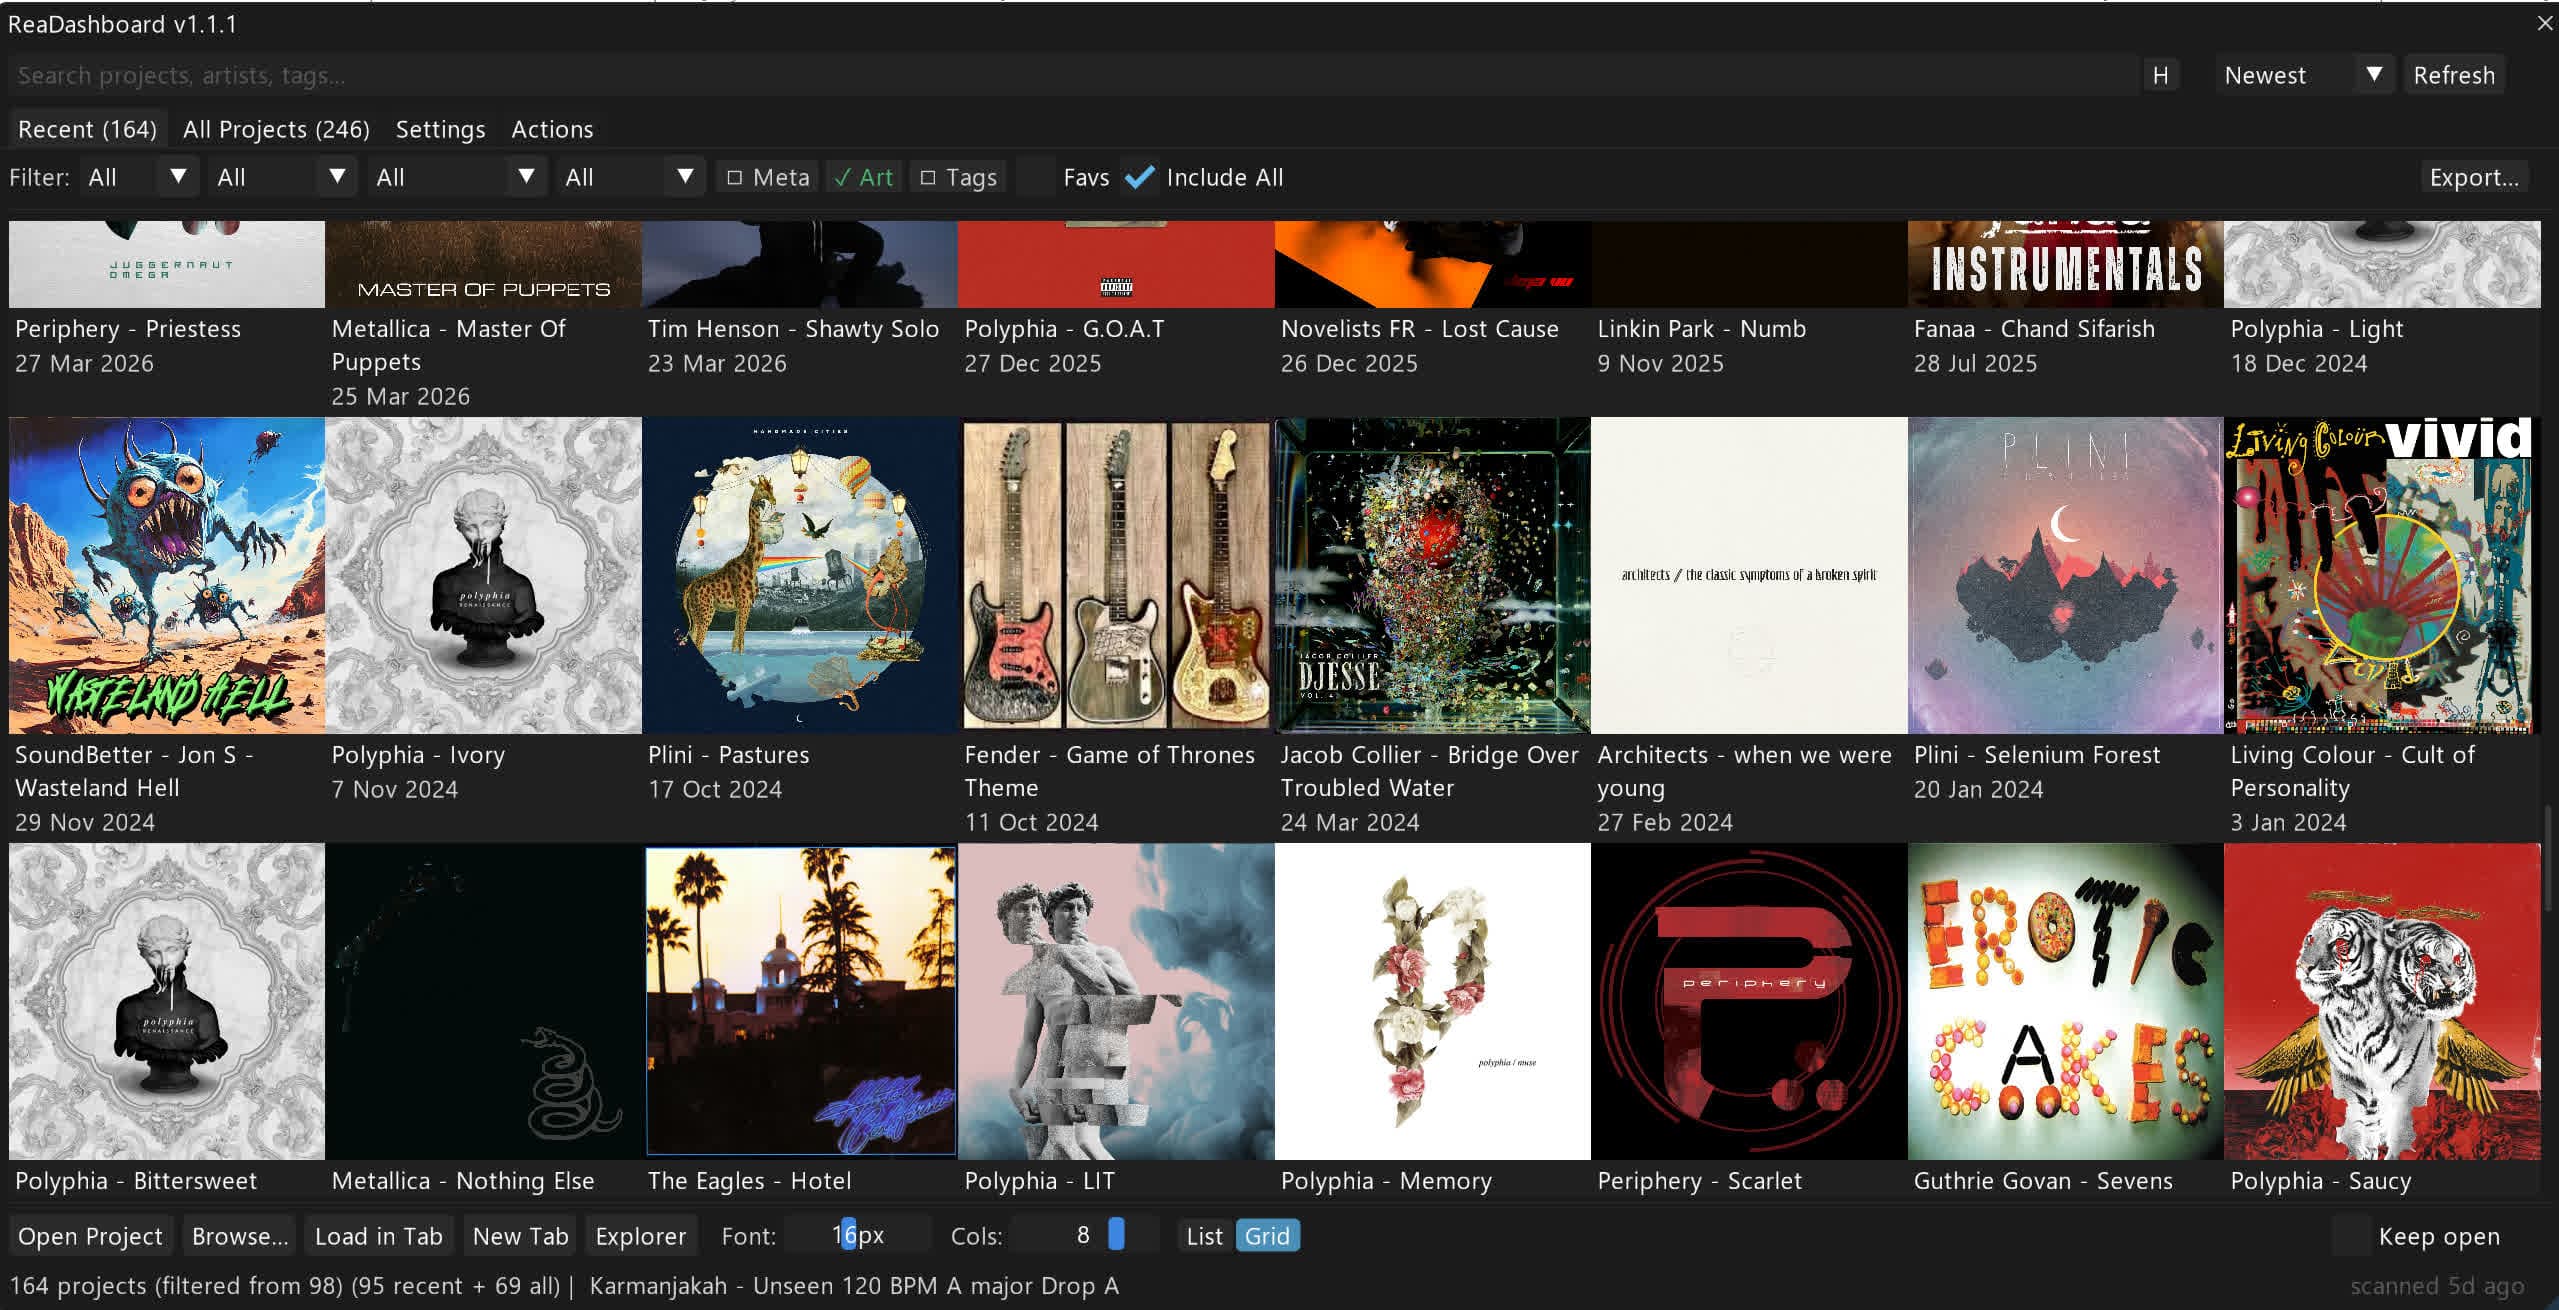This screenshot has width=2559, height=1310.
Task: Click the Polyphia - Bittersweet cover art
Action: pyautogui.click(x=167, y=1001)
